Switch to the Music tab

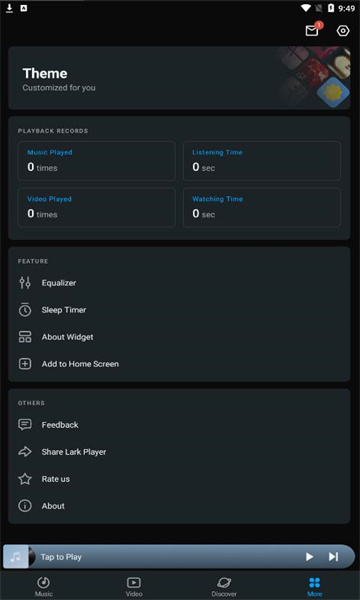[44, 586]
